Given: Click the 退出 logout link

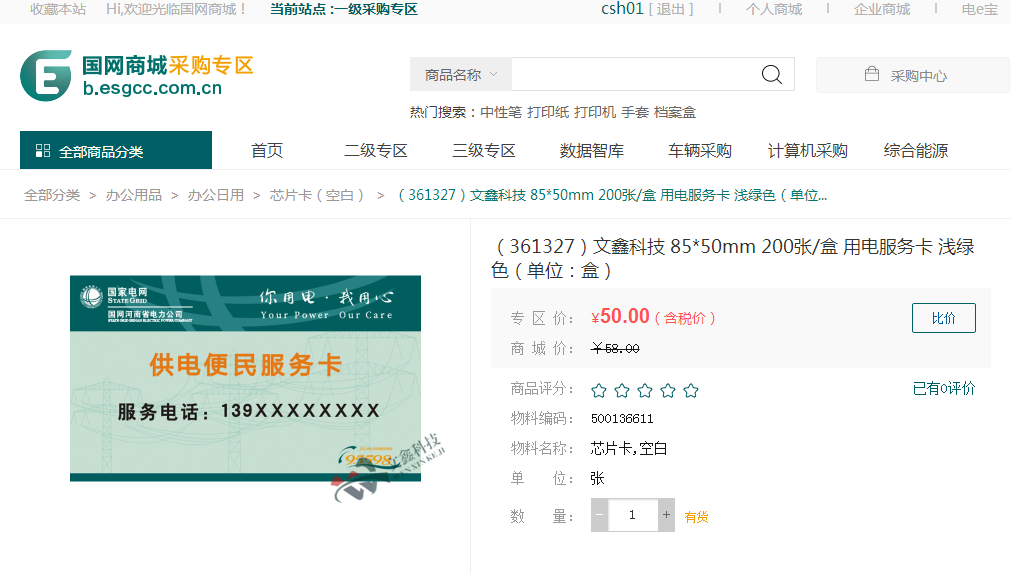Looking at the screenshot, I should pos(671,9).
